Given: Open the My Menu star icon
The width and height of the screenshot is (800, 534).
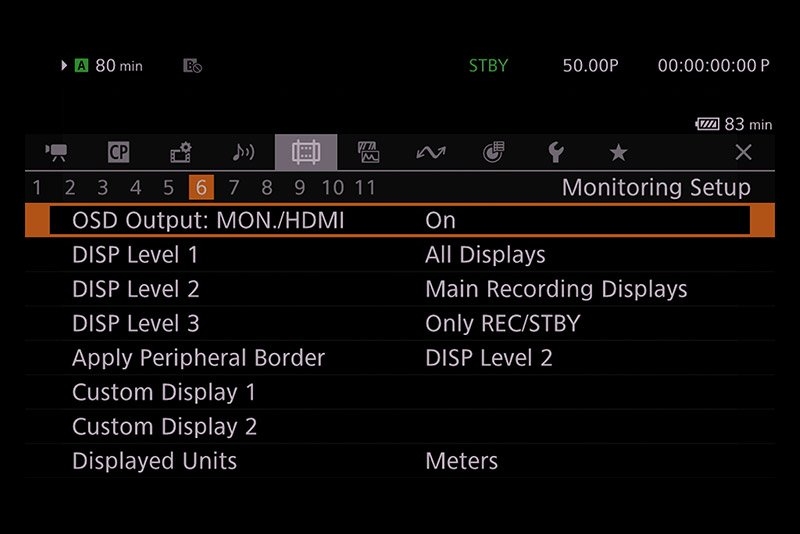Looking at the screenshot, I should pyautogui.click(x=618, y=152).
